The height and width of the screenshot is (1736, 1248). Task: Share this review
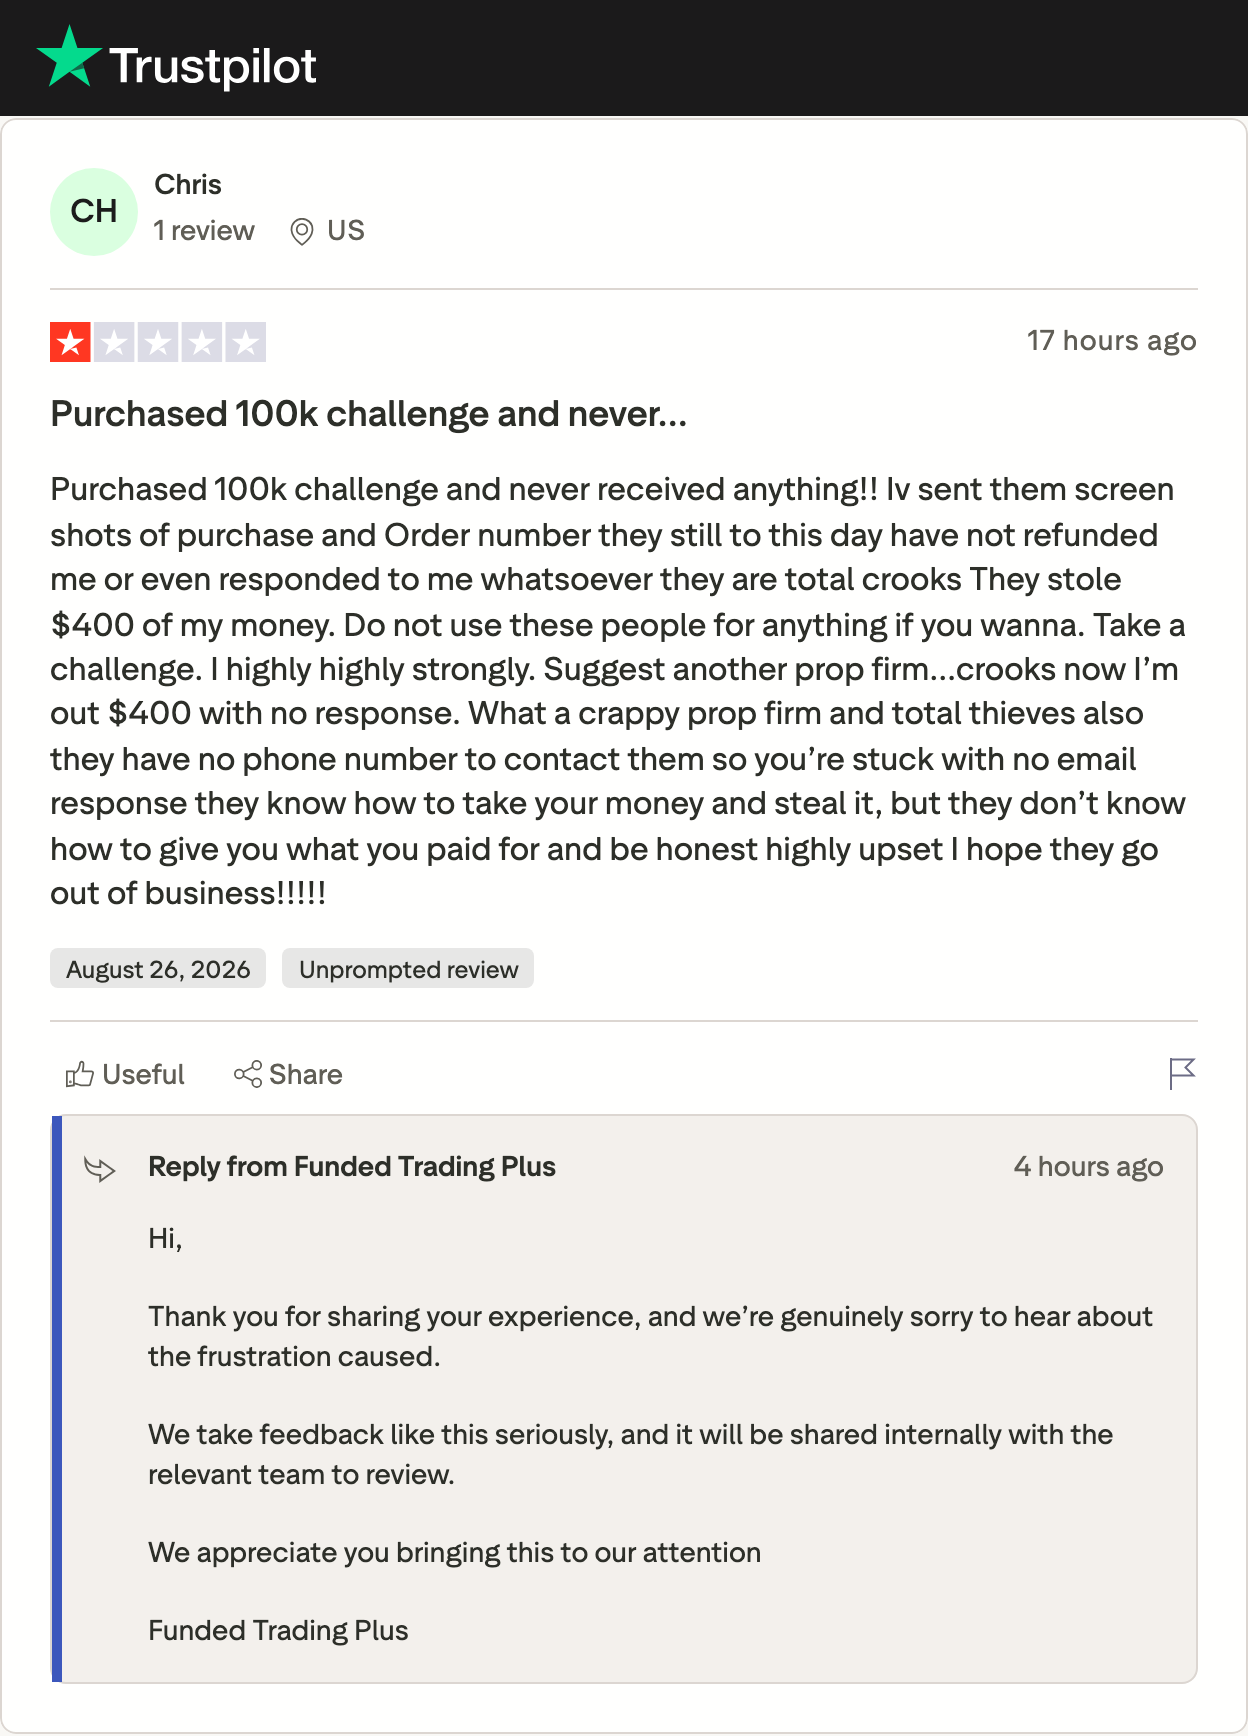[288, 1075]
